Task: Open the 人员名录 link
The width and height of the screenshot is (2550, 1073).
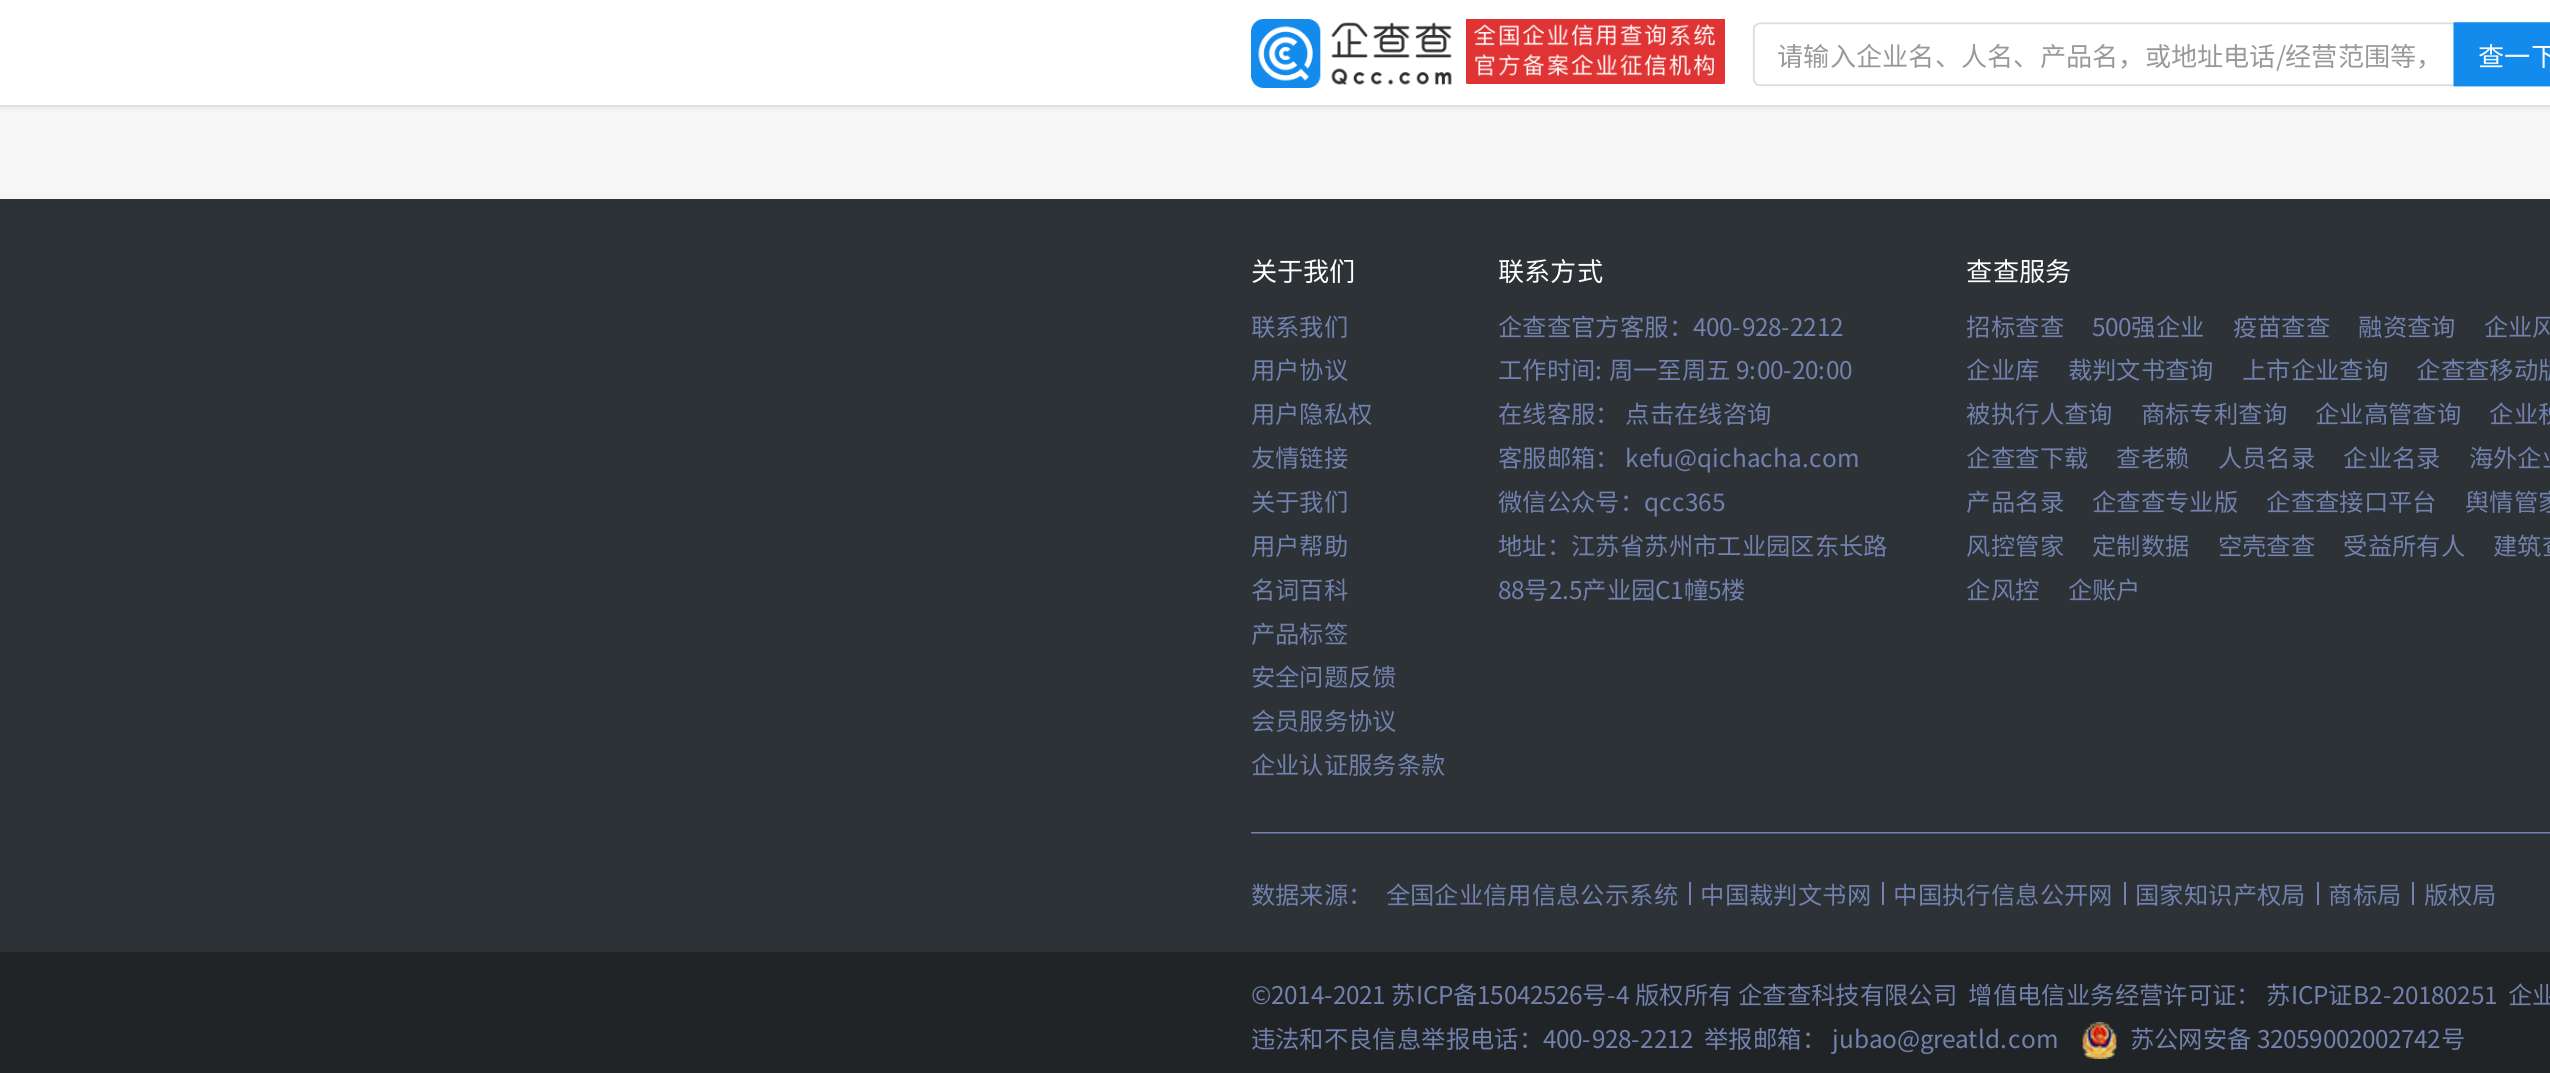Action: point(2266,458)
